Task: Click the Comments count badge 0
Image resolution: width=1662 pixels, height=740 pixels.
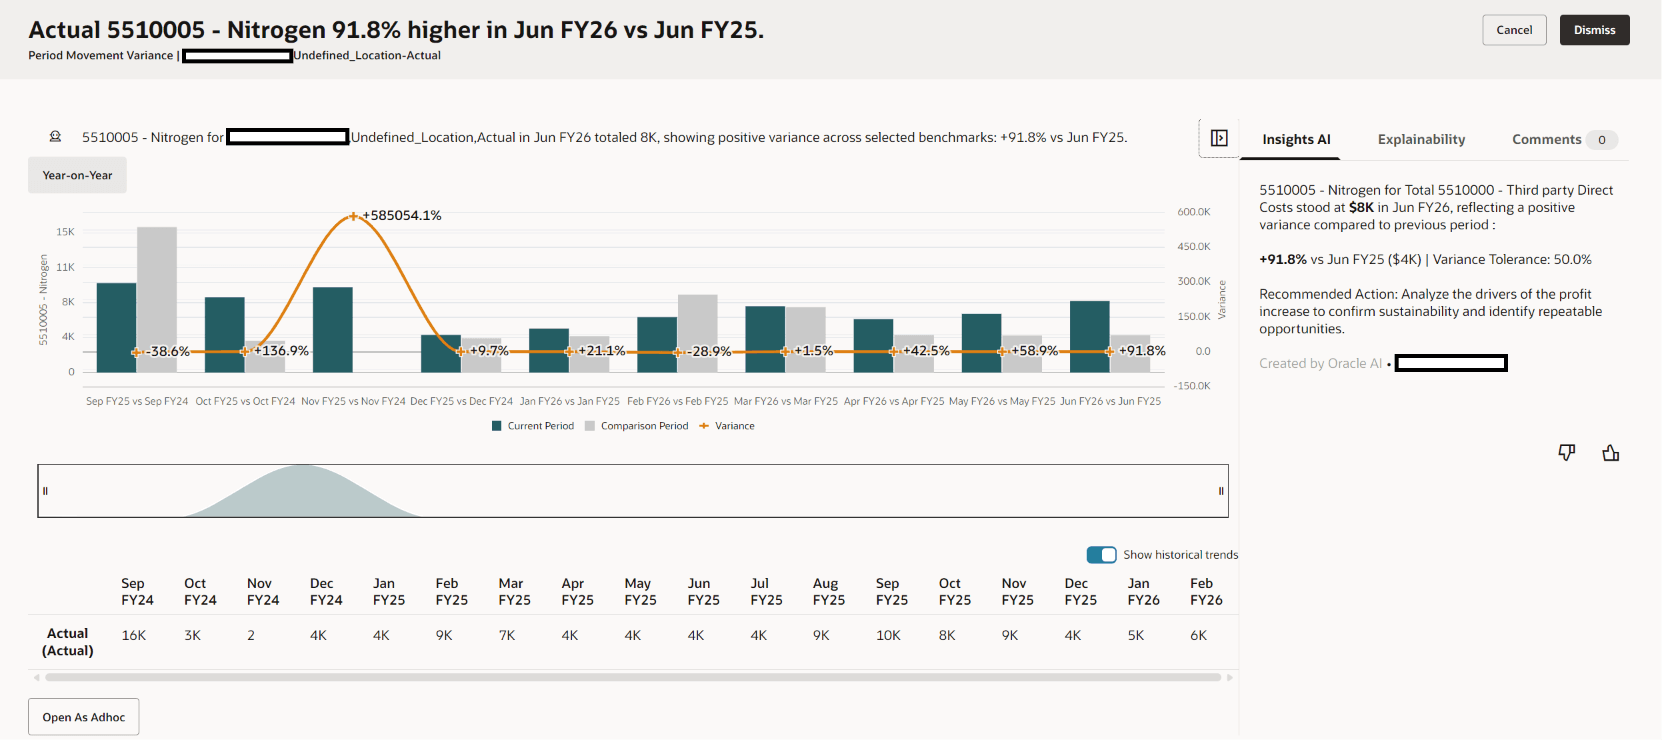Action: pyautogui.click(x=1602, y=140)
